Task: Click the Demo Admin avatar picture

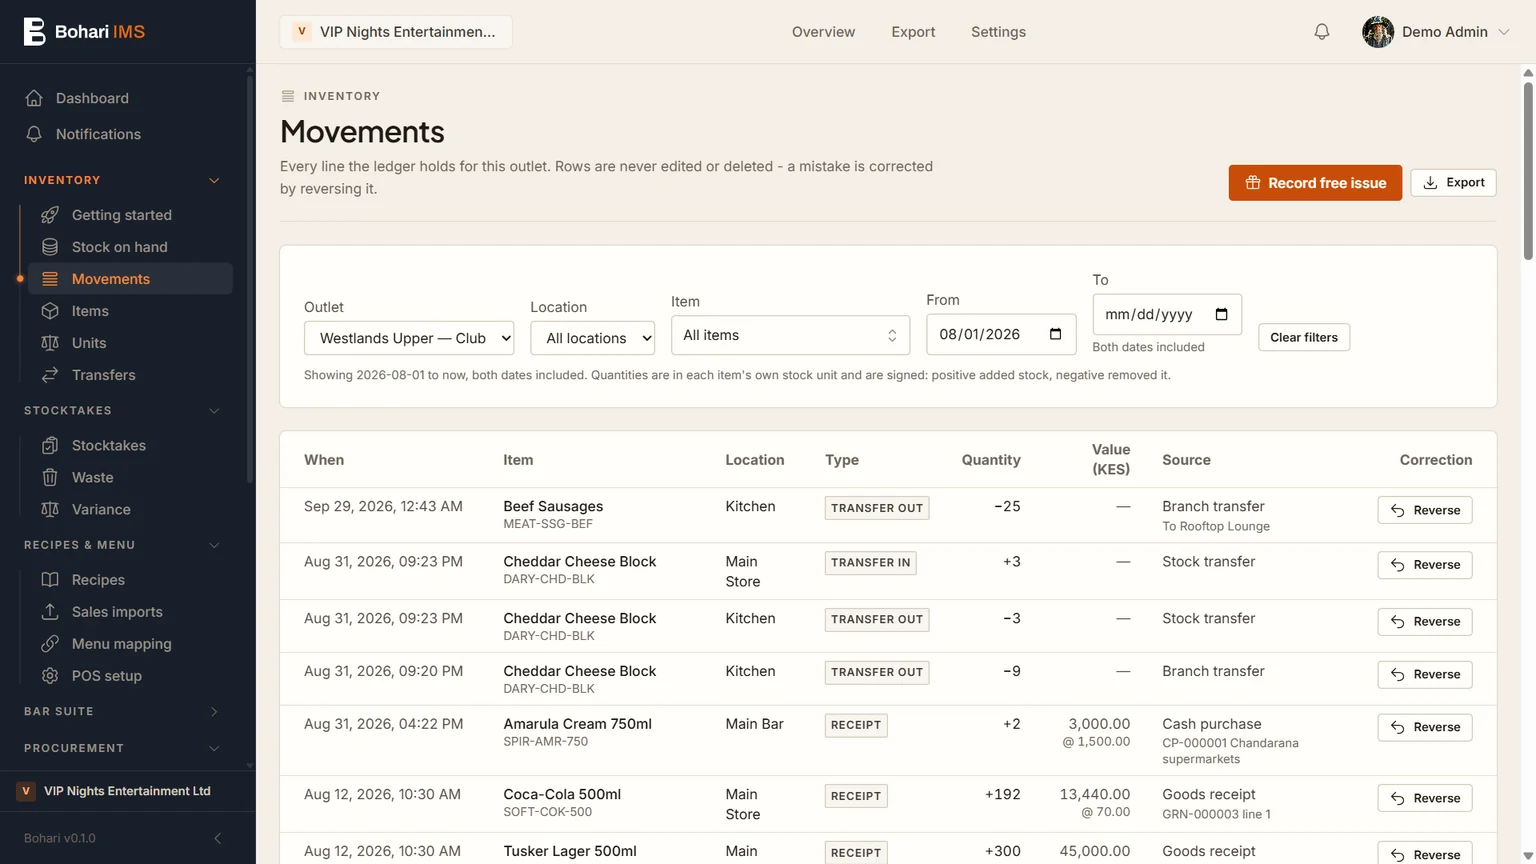Action: pos(1378,32)
